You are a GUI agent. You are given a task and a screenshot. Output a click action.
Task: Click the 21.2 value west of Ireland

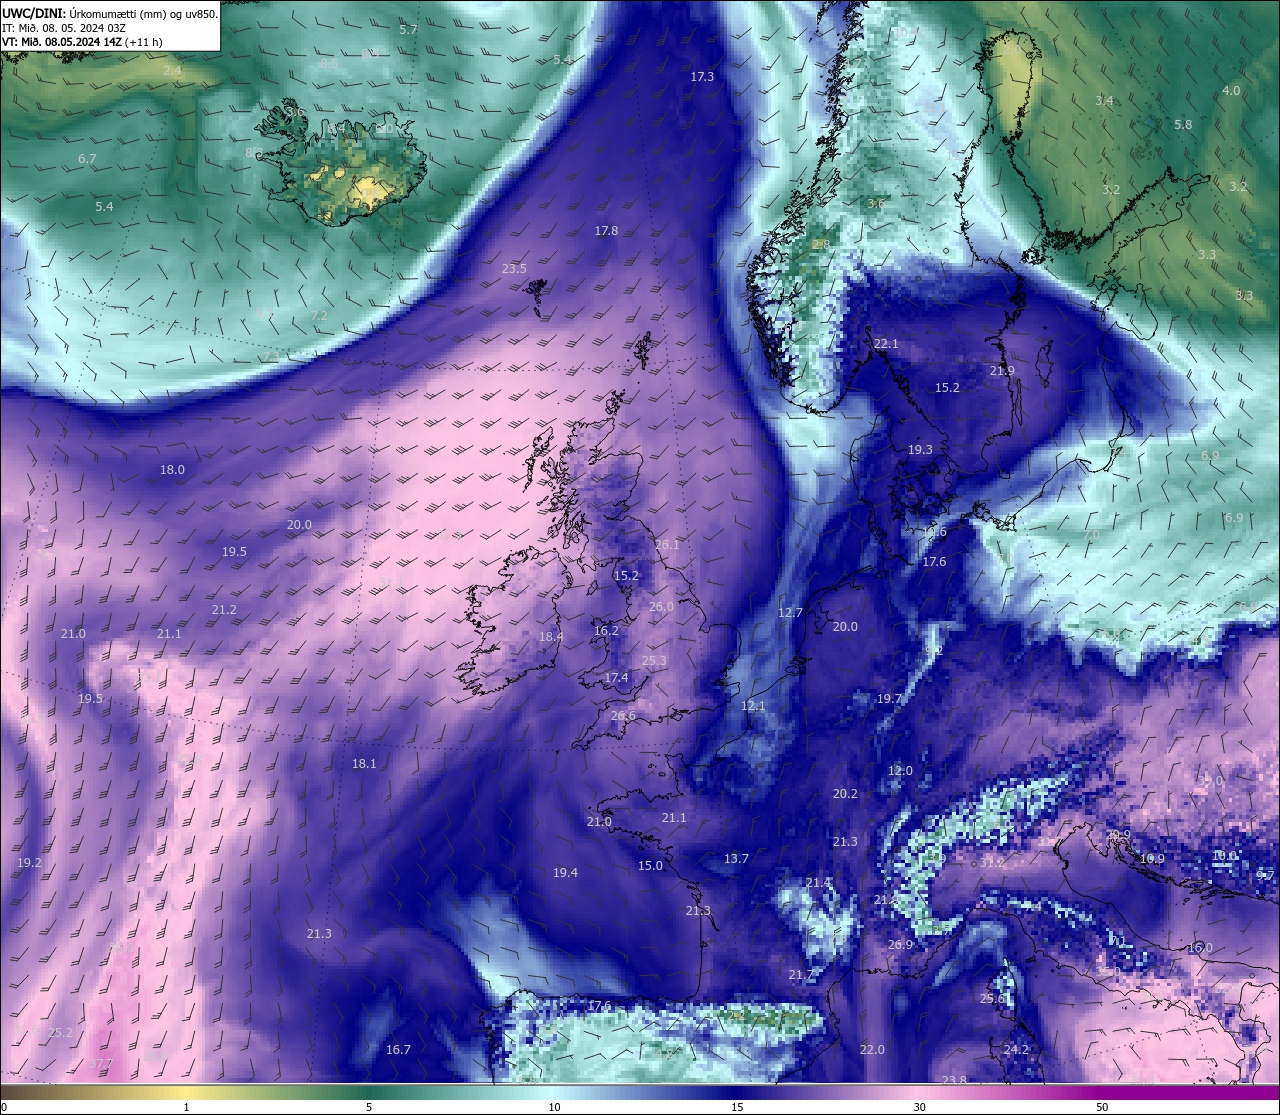click(x=224, y=610)
